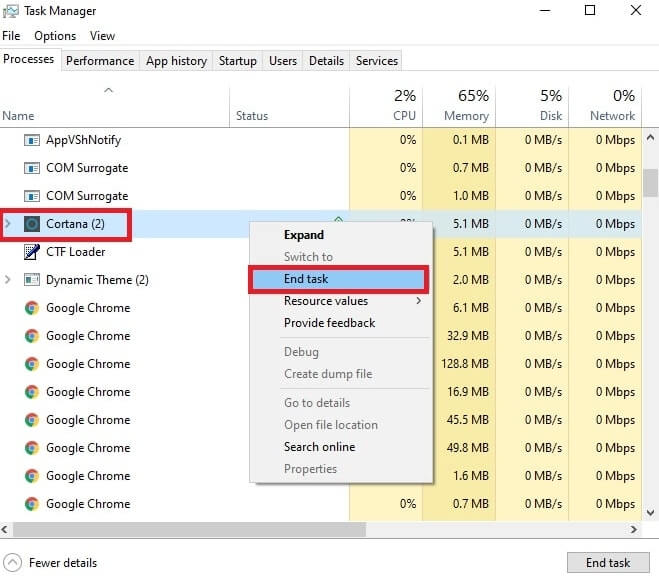659x580 pixels.
Task: Click the CTF Loader pen icon
Action: click(32, 252)
